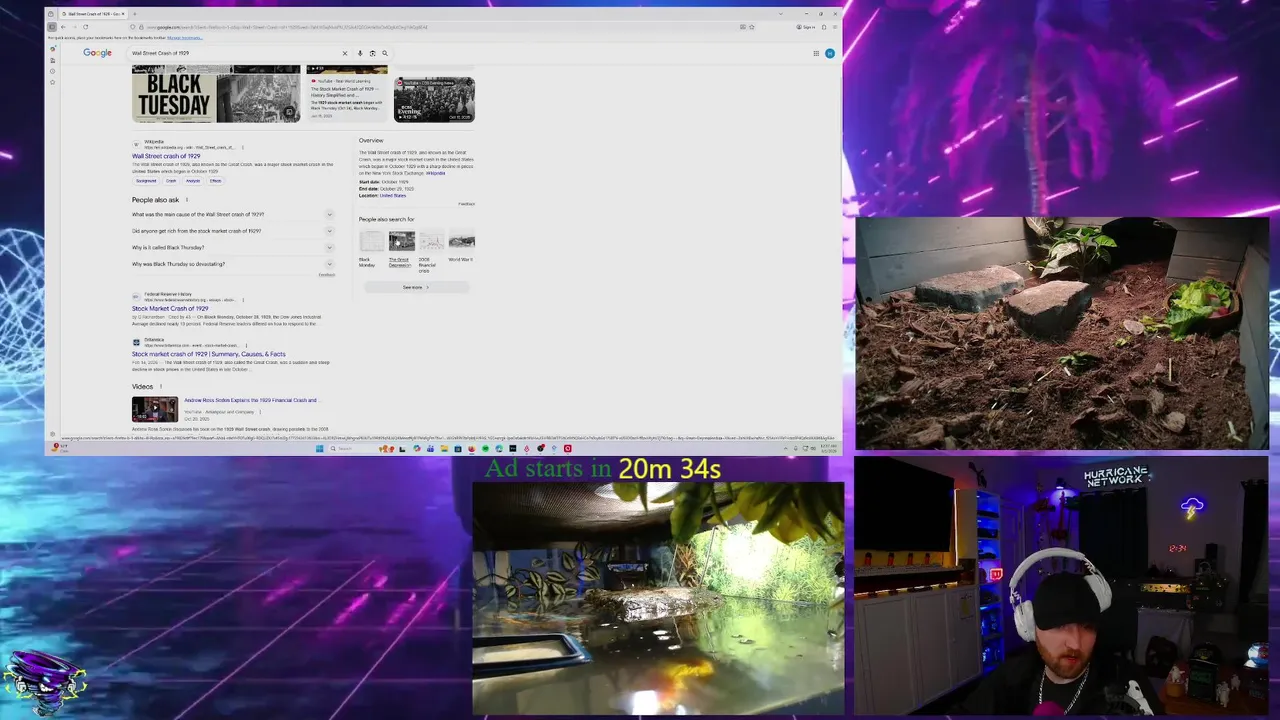Expand 'What was the main cause' question

pos(232,214)
